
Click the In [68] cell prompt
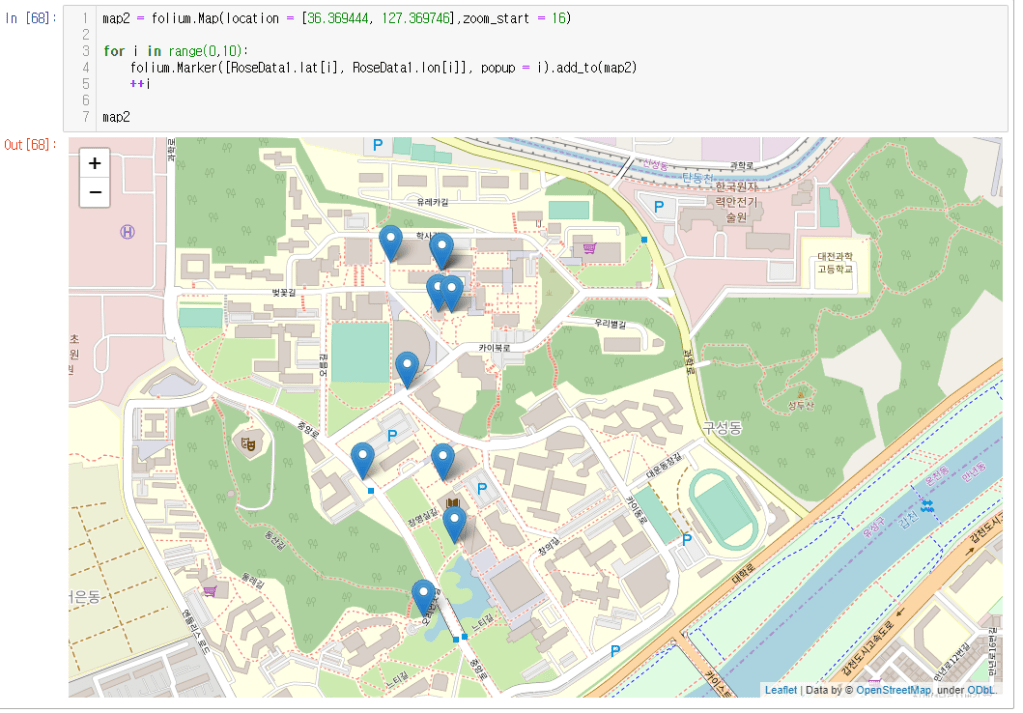tap(30, 19)
